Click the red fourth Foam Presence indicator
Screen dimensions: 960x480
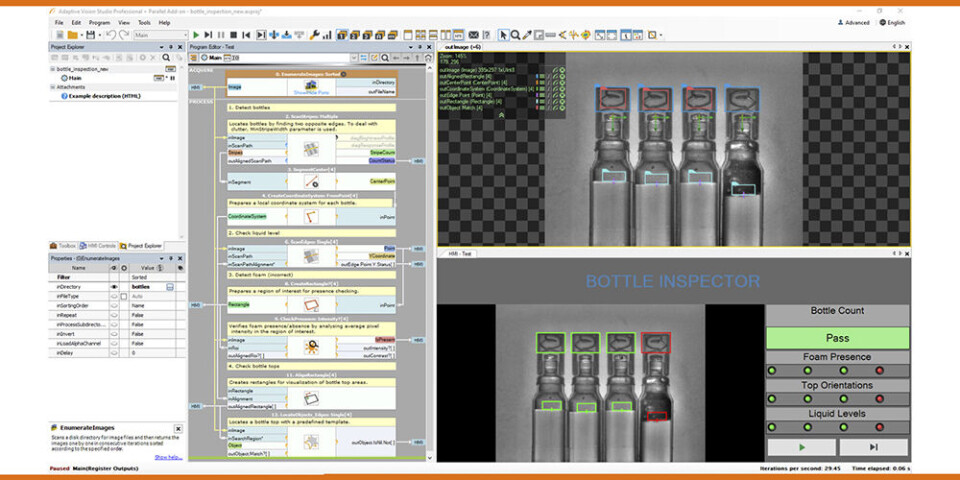coord(880,370)
